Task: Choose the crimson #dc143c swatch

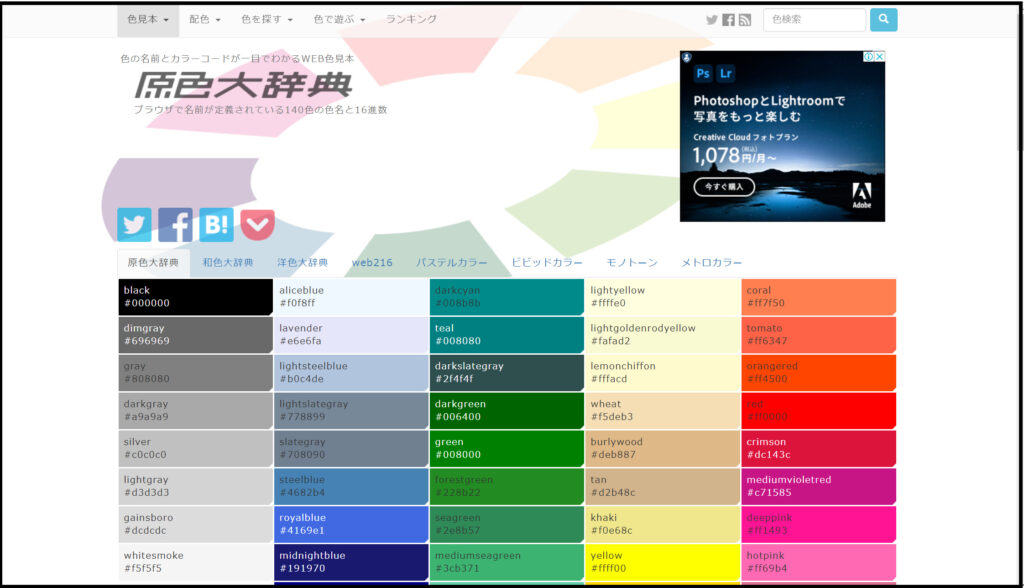Action: [819, 449]
